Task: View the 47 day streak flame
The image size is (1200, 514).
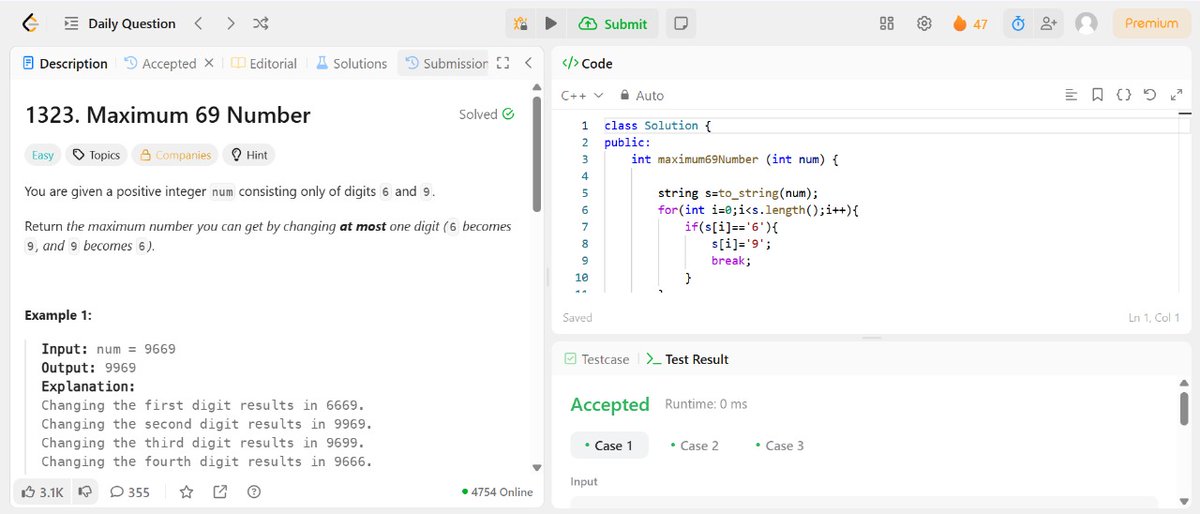Action: (x=970, y=23)
